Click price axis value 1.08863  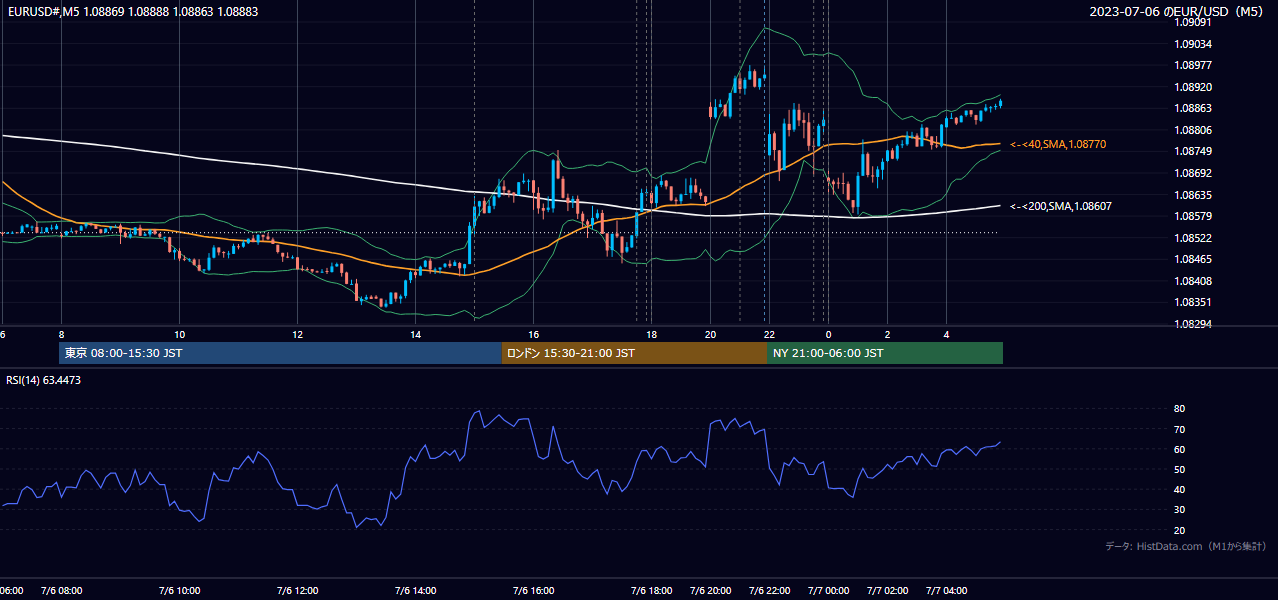click(x=1194, y=108)
